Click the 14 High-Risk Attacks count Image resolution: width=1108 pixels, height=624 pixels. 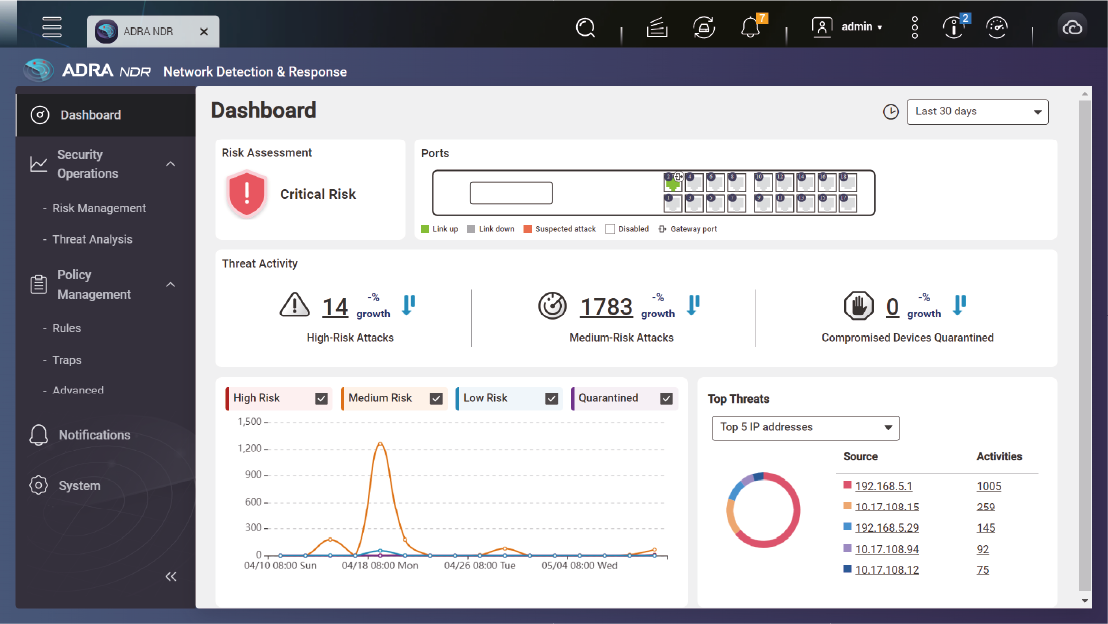(335, 307)
